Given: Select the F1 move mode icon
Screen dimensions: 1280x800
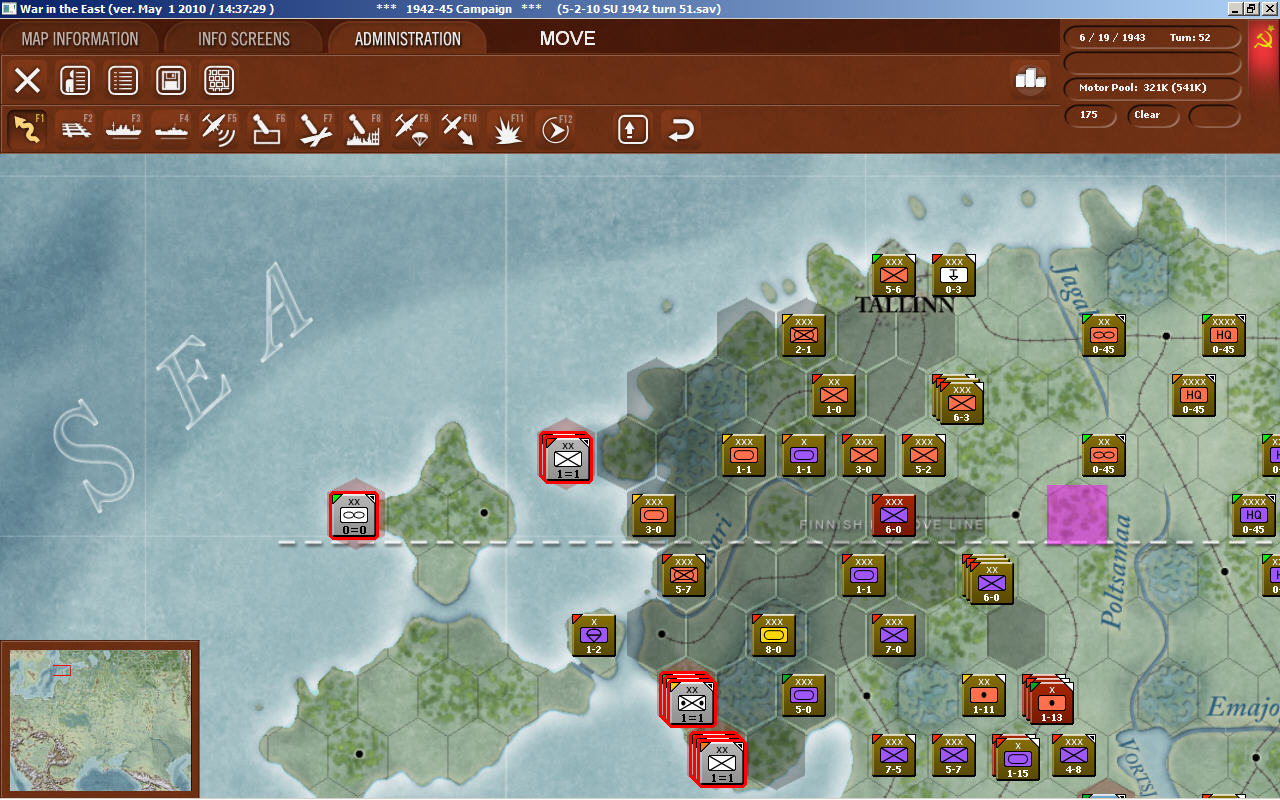Looking at the screenshot, I should point(27,130).
